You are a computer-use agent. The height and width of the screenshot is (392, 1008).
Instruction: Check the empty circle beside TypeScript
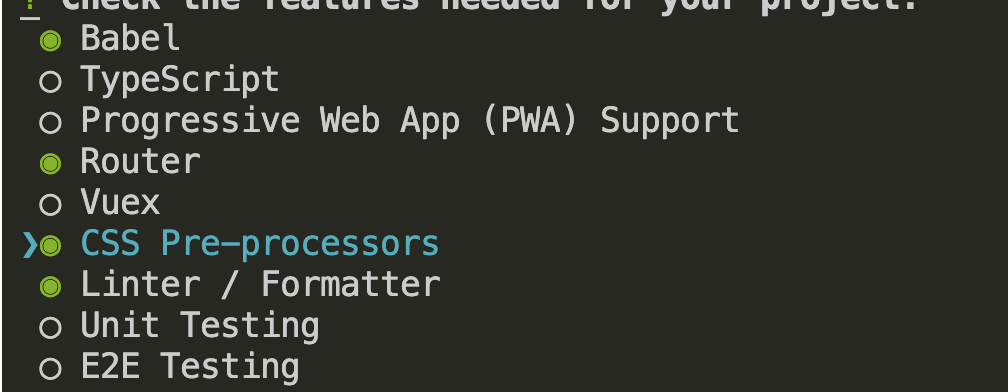coord(50,82)
